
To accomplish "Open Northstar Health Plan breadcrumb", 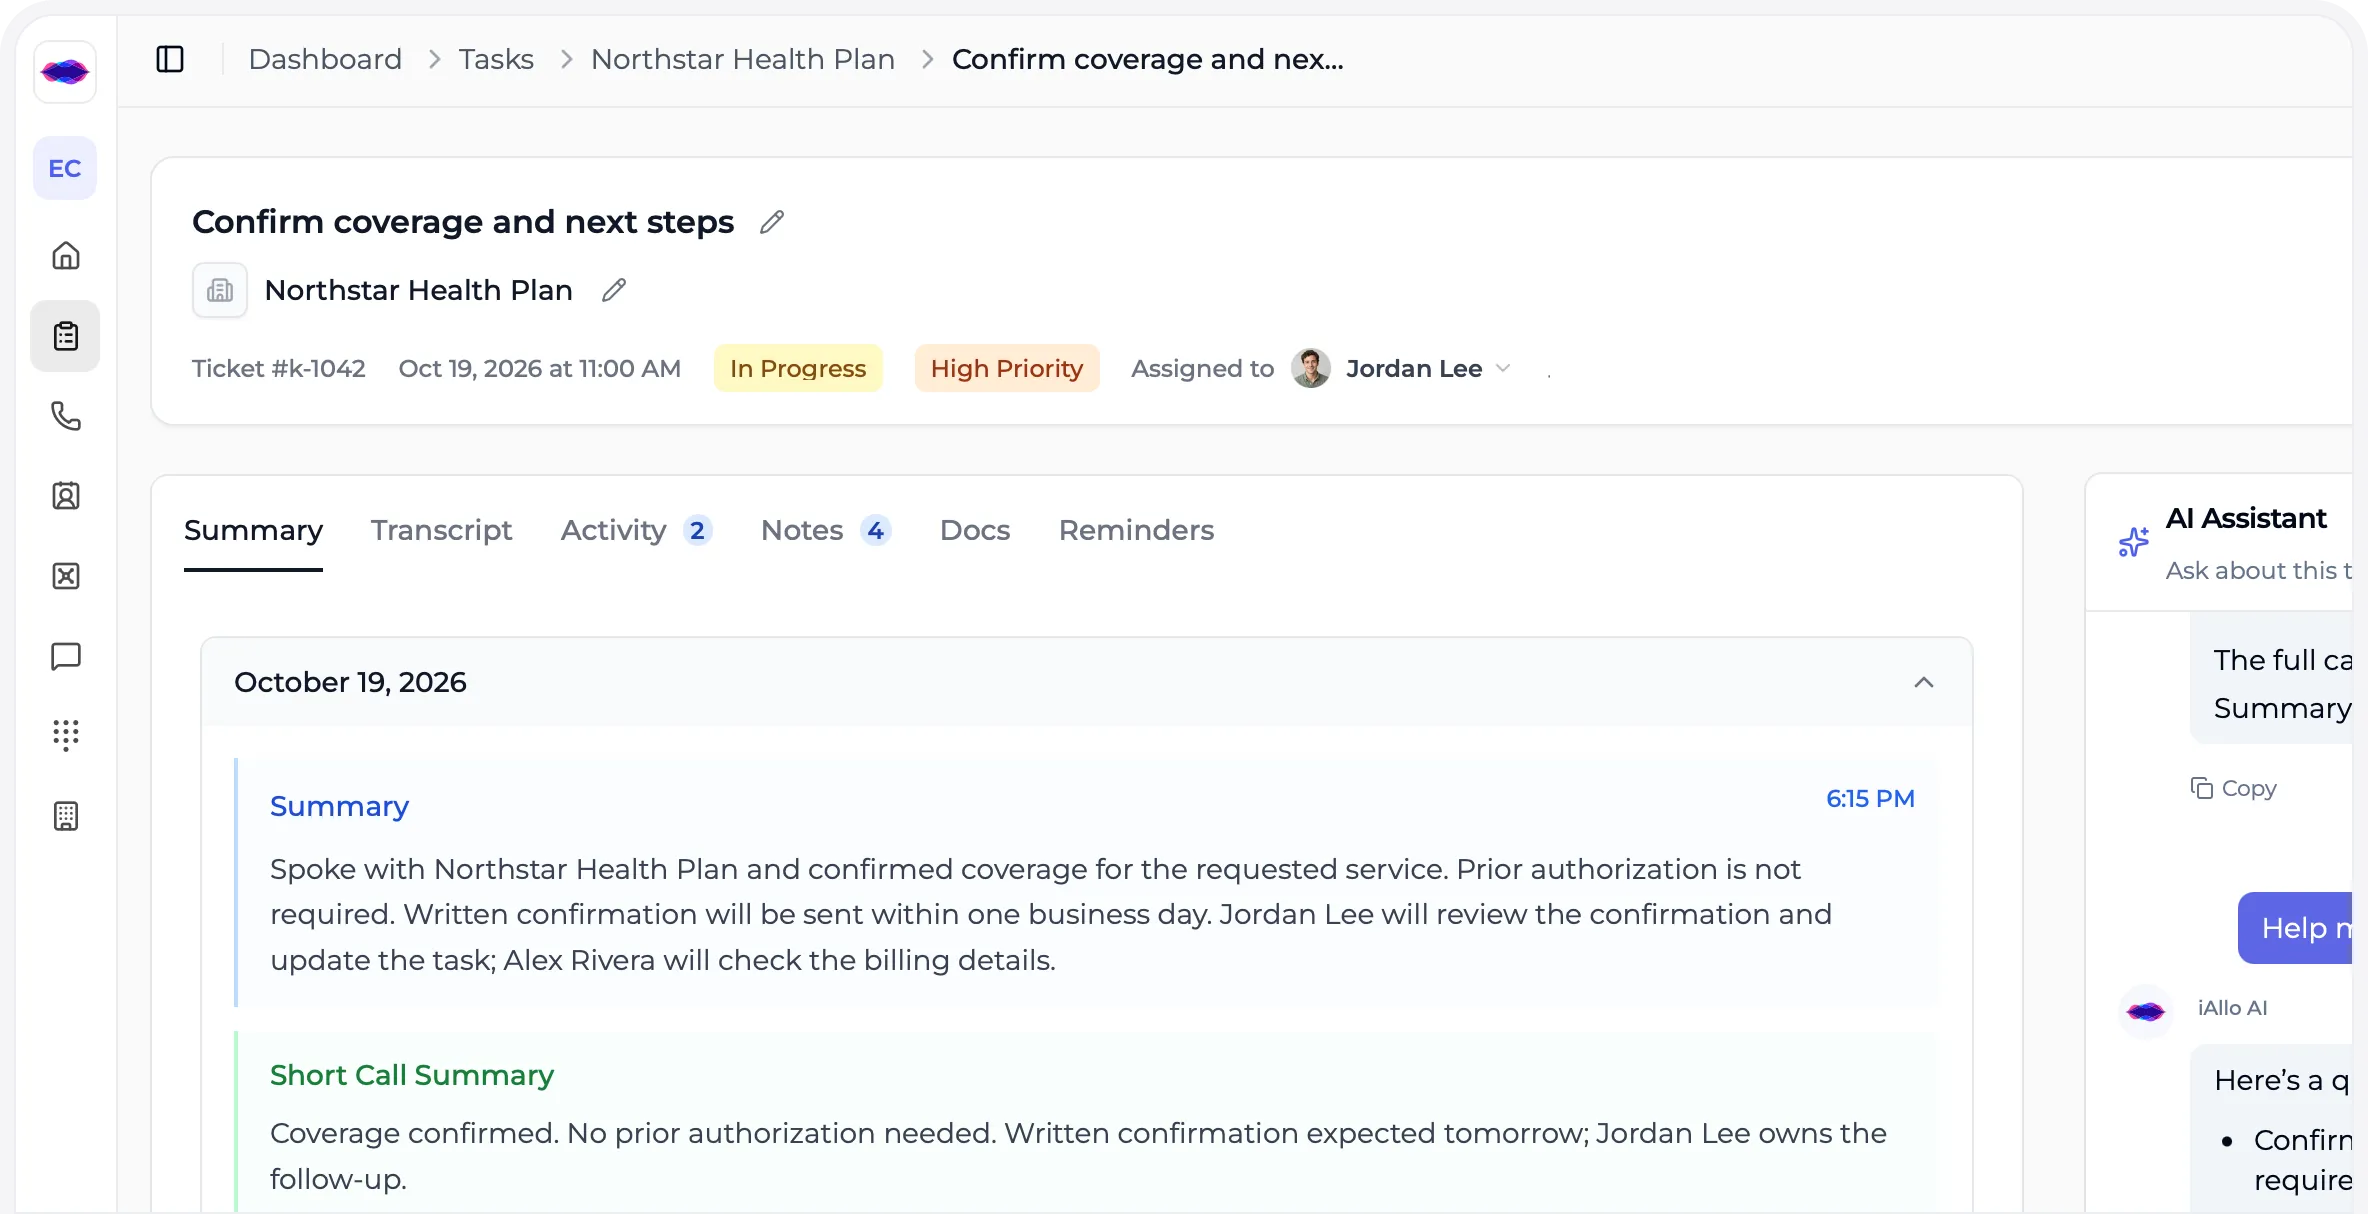I will (x=743, y=59).
